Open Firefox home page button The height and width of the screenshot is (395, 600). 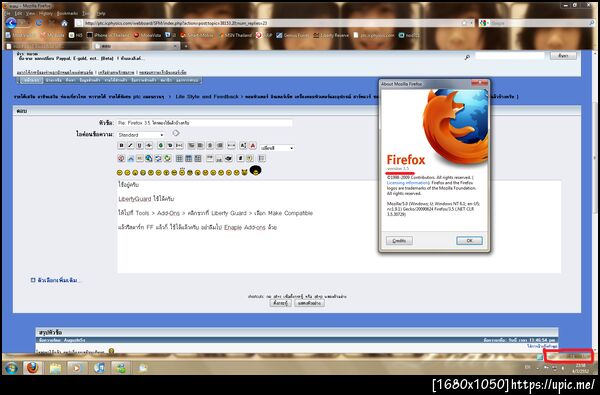coord(64,23)
